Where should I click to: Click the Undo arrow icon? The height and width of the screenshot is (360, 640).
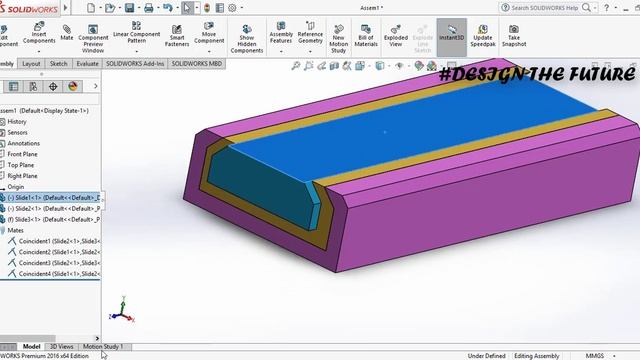click(x=167, y=8)
